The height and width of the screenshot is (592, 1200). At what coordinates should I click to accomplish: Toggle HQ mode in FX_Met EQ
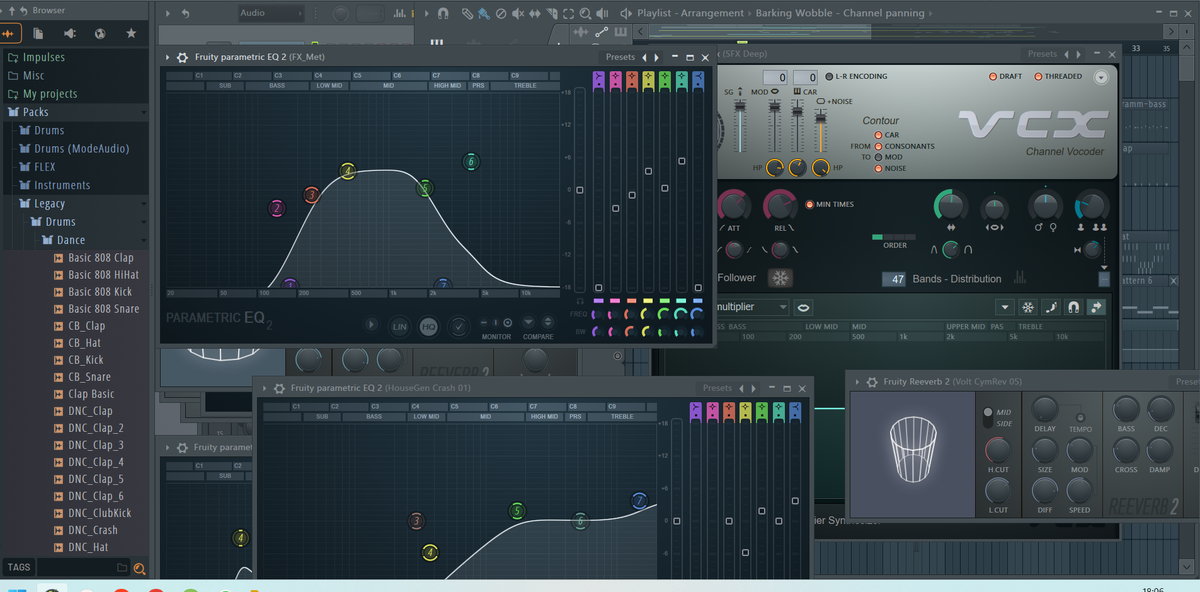click(429, 326)
